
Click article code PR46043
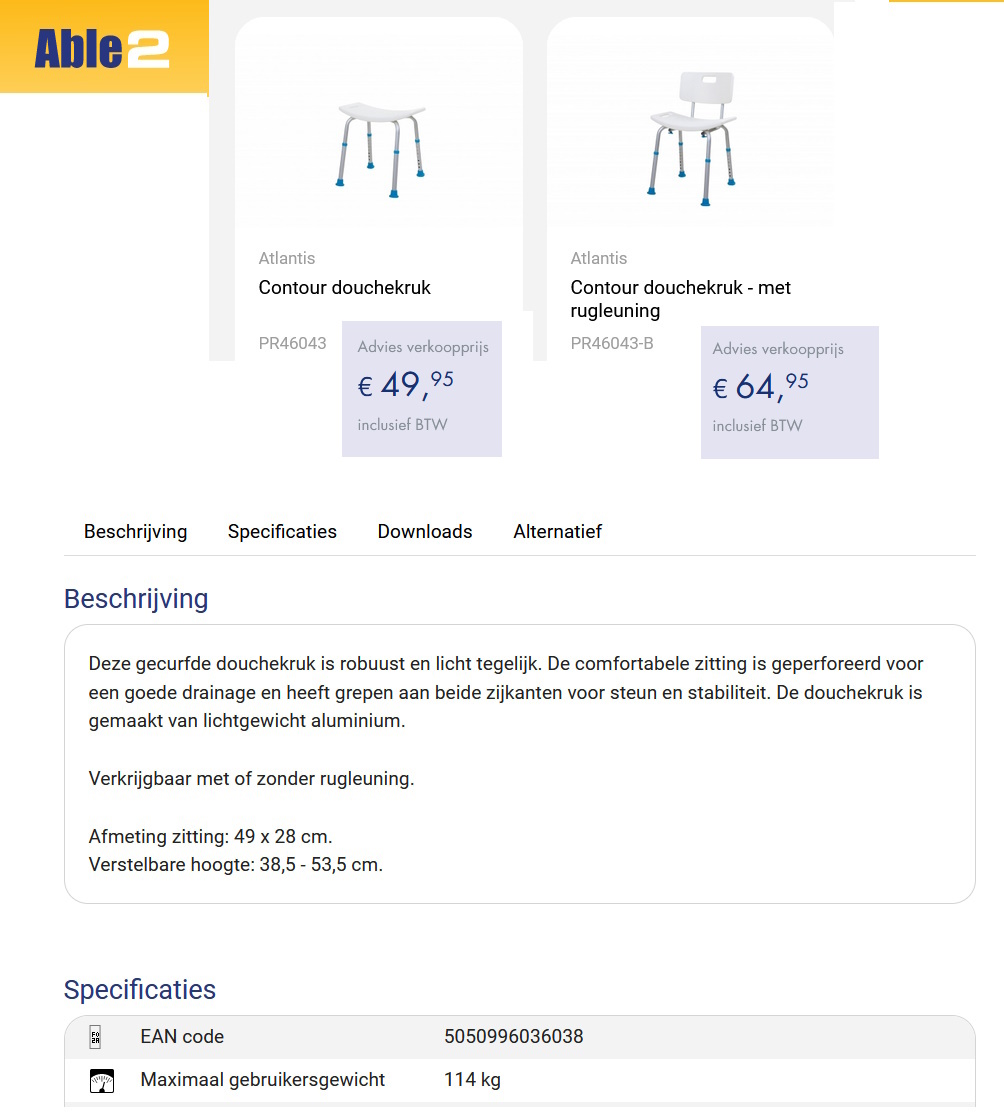(x=293, y=343)
